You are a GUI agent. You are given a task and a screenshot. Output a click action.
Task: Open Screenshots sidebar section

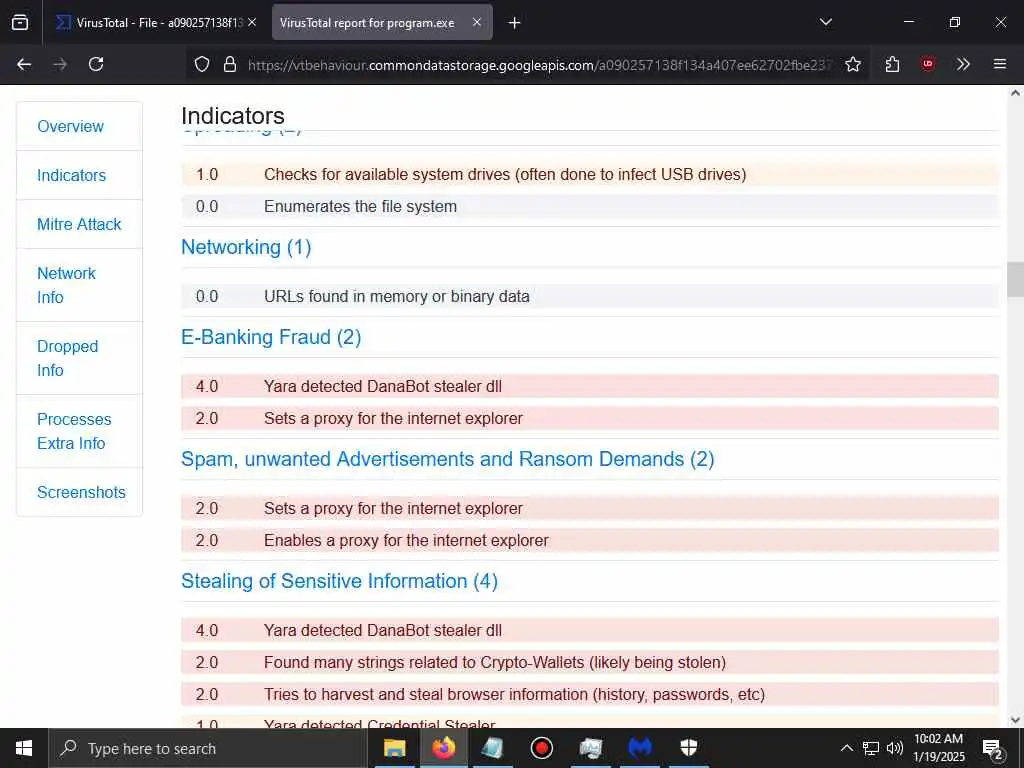[81, 492]
